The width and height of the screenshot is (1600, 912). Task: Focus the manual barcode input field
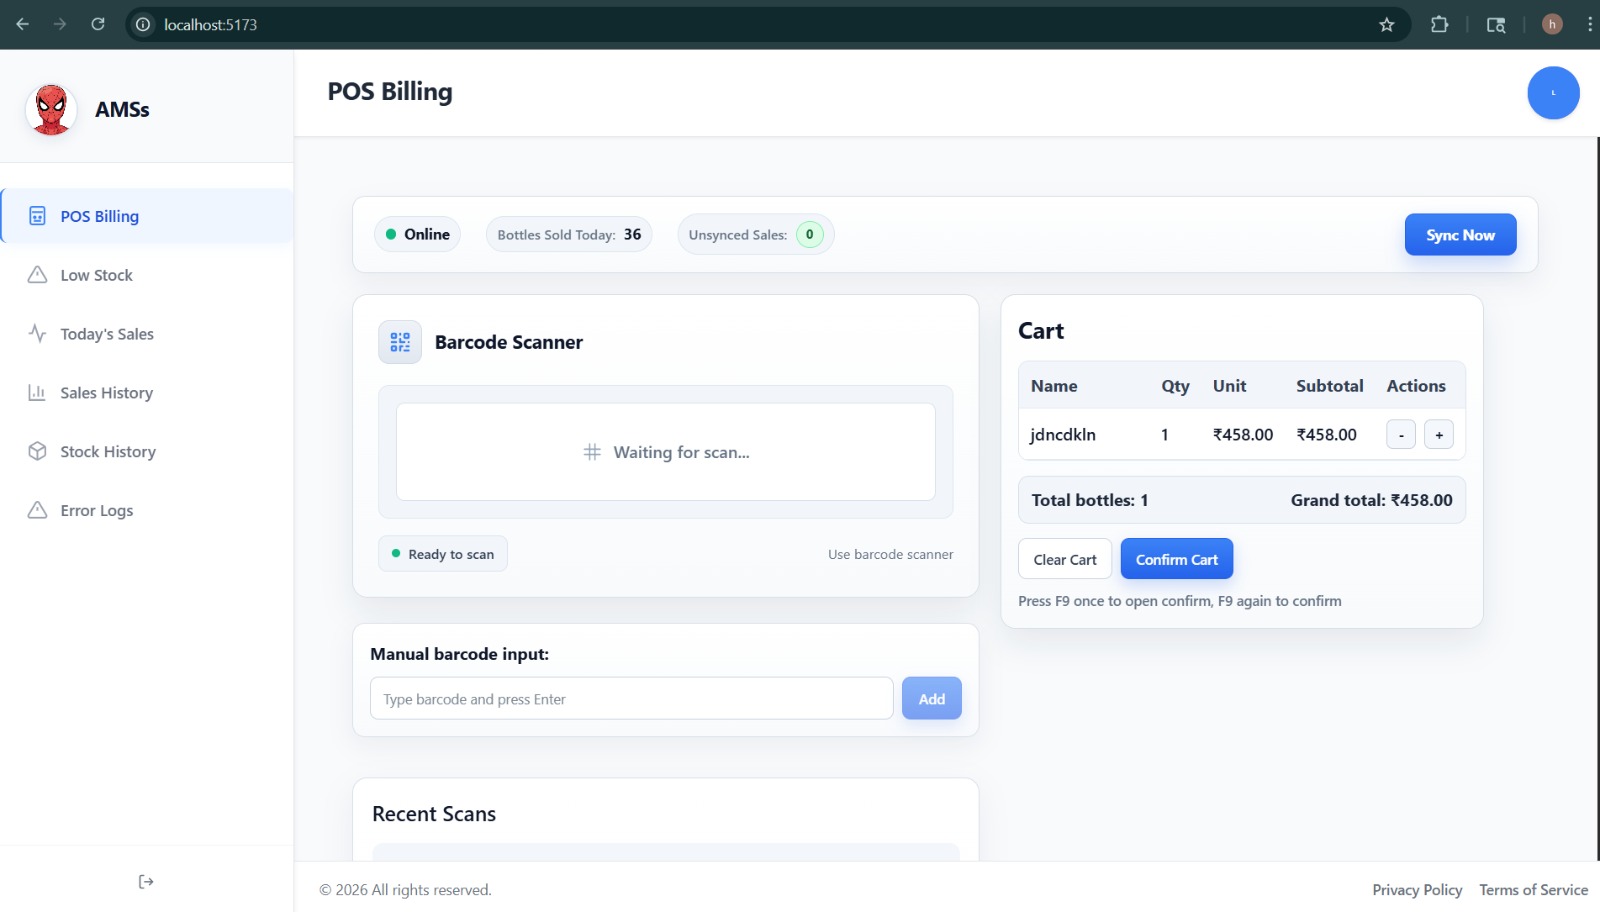tap(631, 699)
